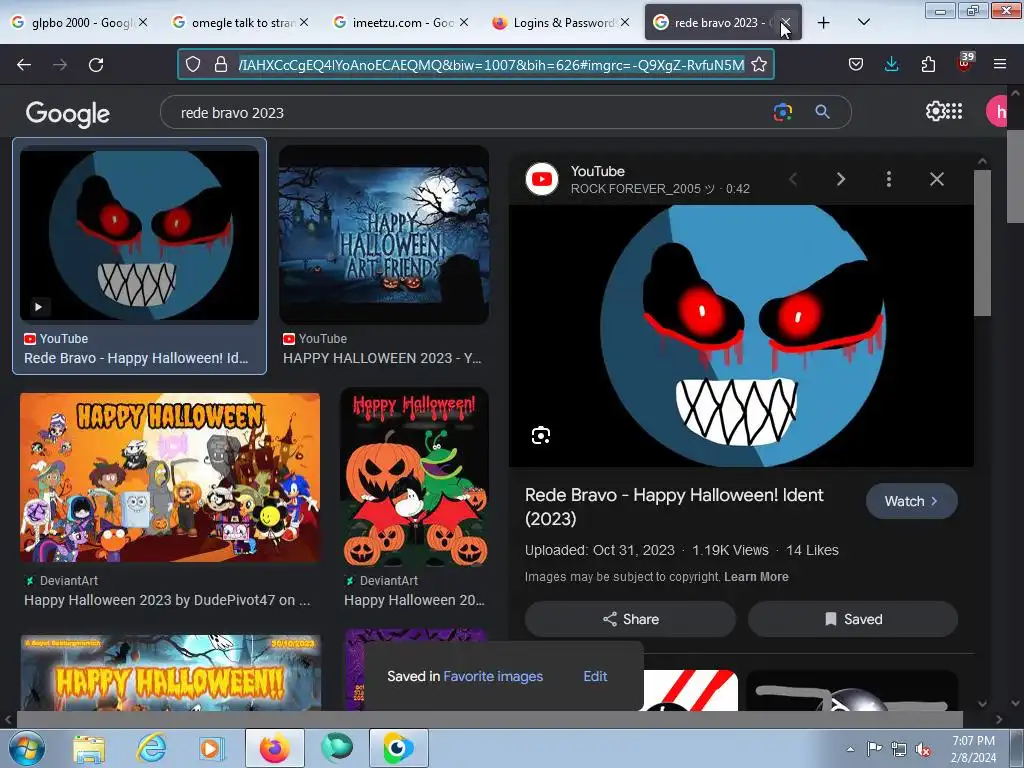The width and height of the screenshot is (1024, 768).
Task: Open File Explorer from the taskbar
Action: point(89,748)
